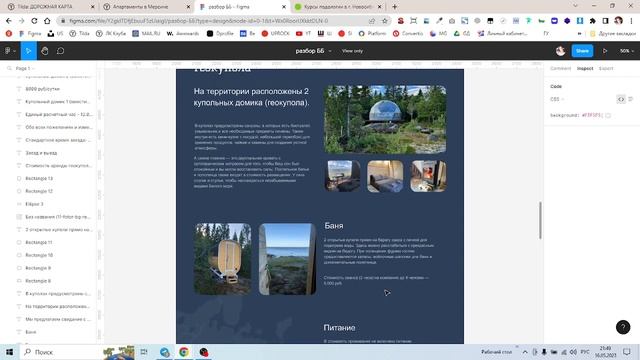Click the large geodome photo on canvas
Viewport: 640px width, 360px height.
(x=385, y=119)
